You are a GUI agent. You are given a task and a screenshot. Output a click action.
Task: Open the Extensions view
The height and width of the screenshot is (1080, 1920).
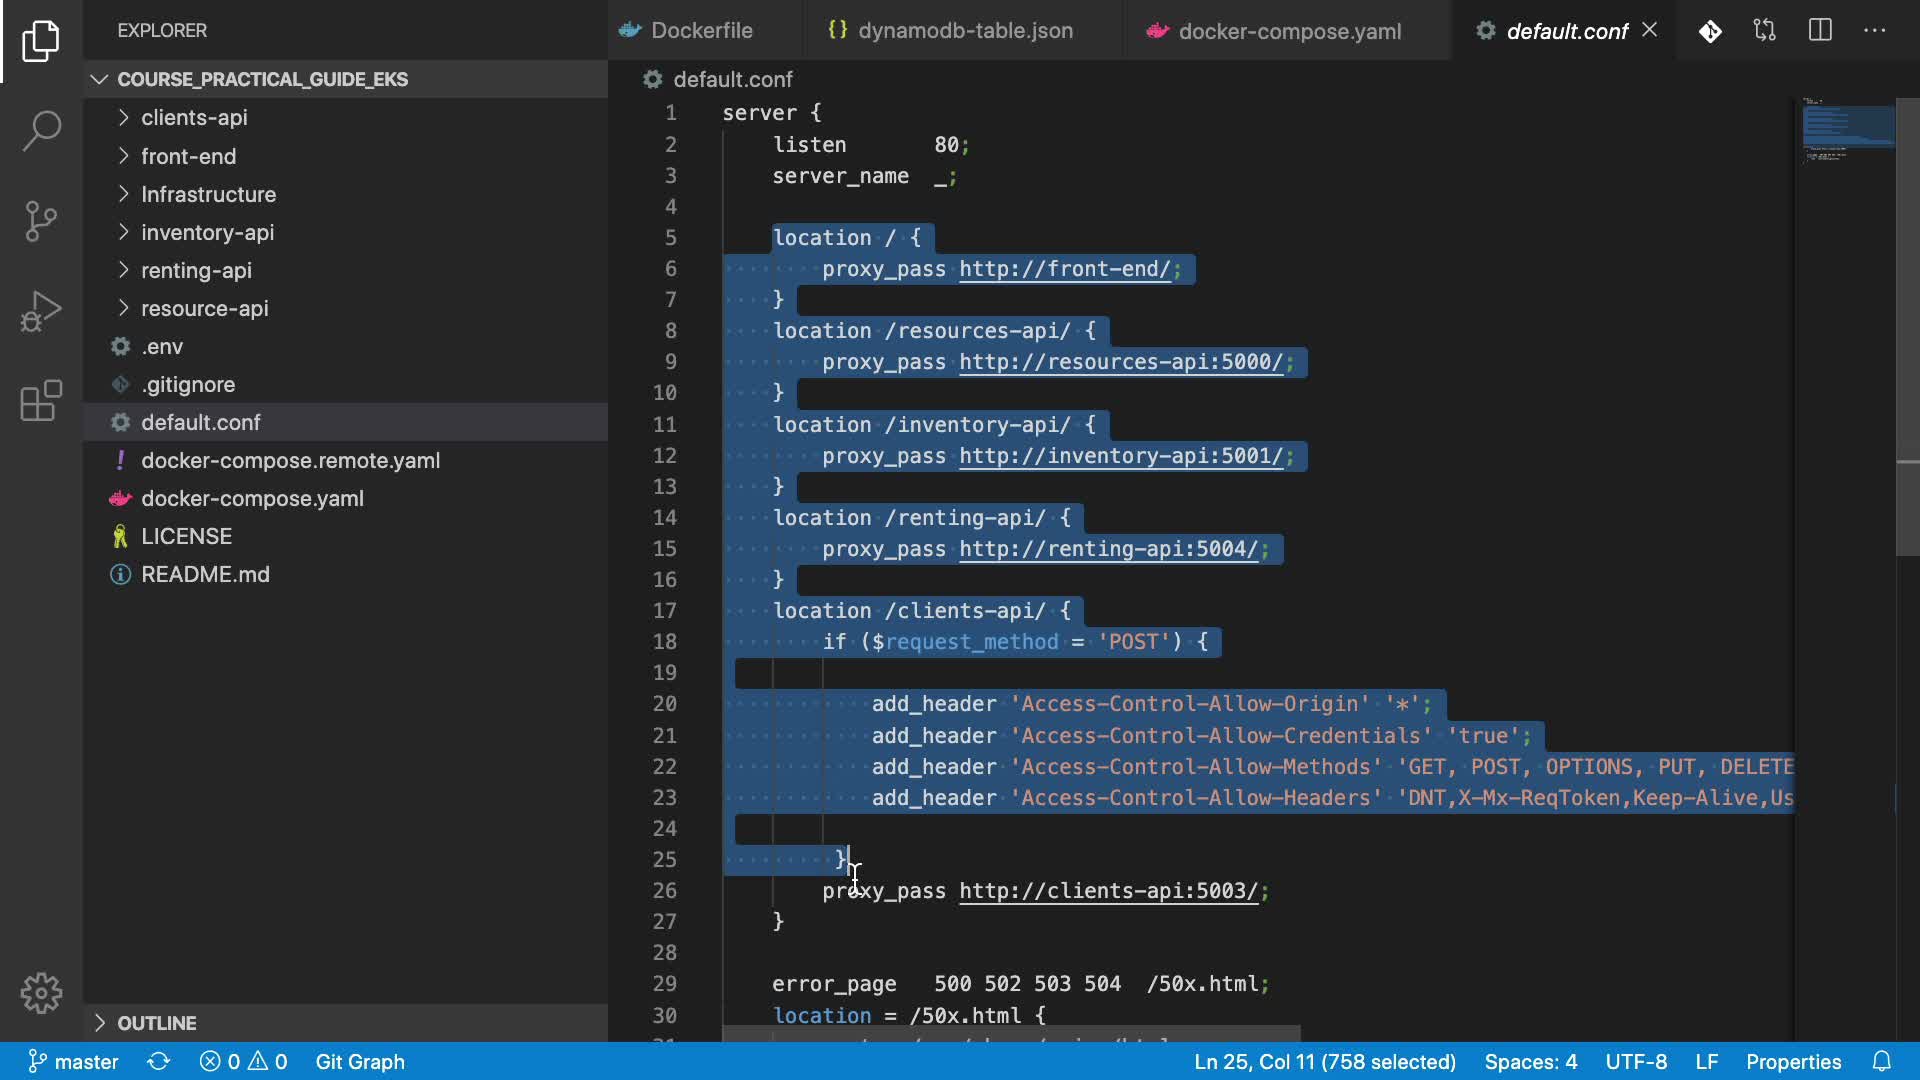(41, 401)
